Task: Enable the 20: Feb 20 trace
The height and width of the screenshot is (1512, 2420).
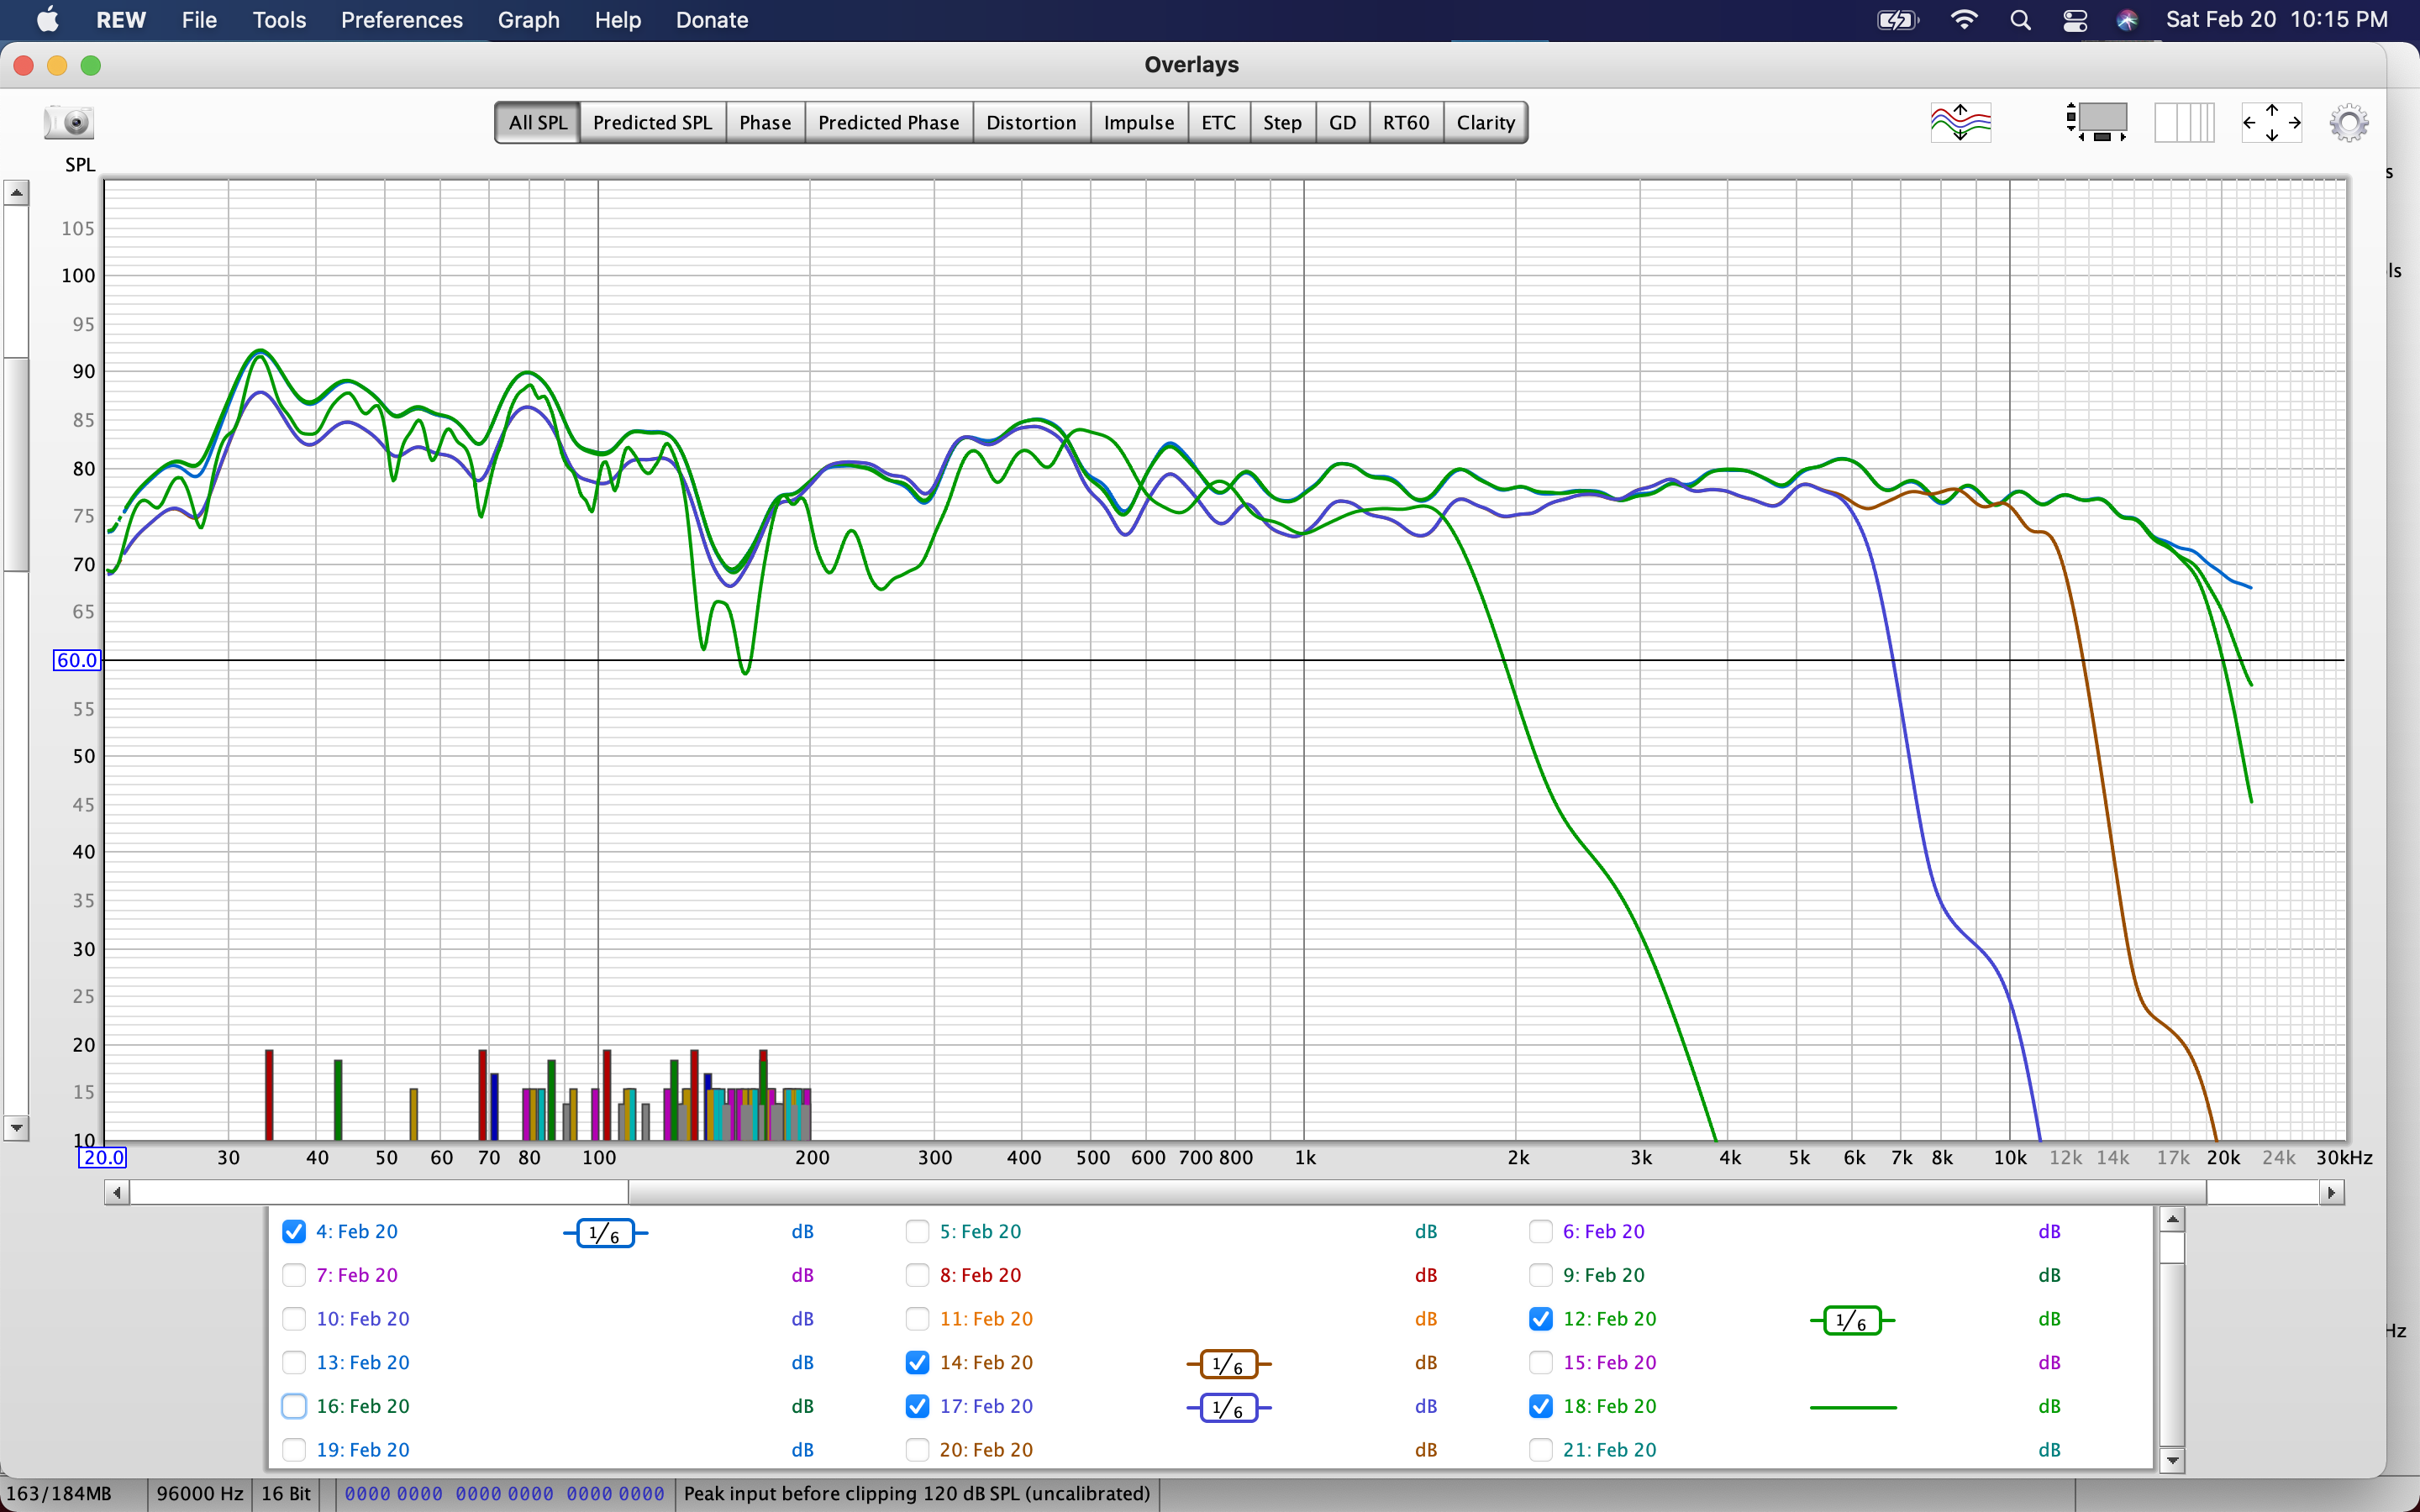Action: (x=917, y=1450)
